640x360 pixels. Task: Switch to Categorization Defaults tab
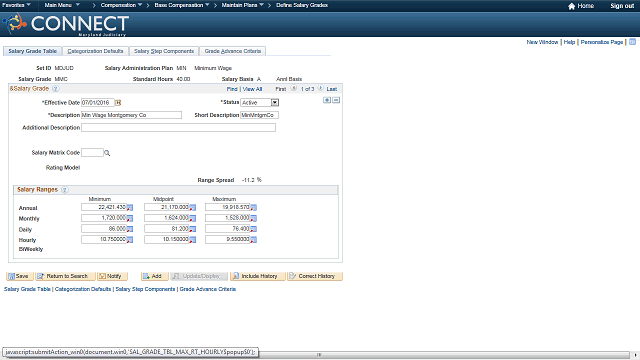(x=95, y=51)
